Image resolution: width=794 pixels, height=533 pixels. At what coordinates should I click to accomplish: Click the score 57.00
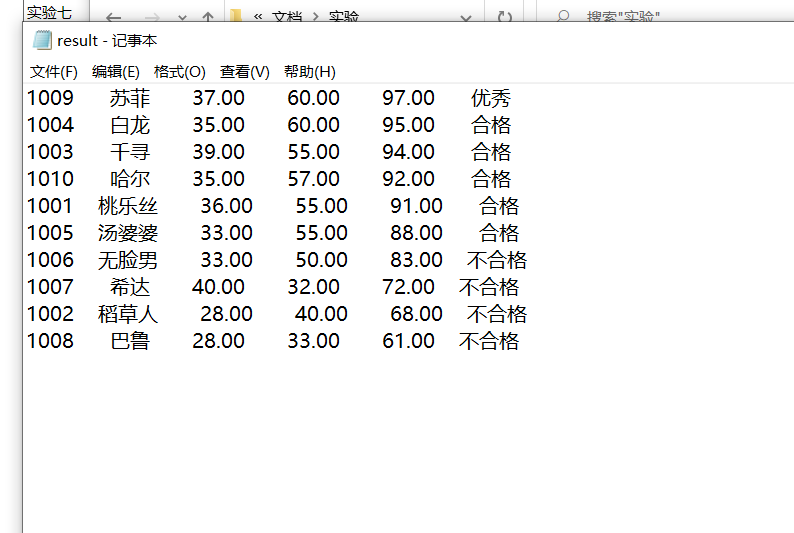(x=313, y=179)
